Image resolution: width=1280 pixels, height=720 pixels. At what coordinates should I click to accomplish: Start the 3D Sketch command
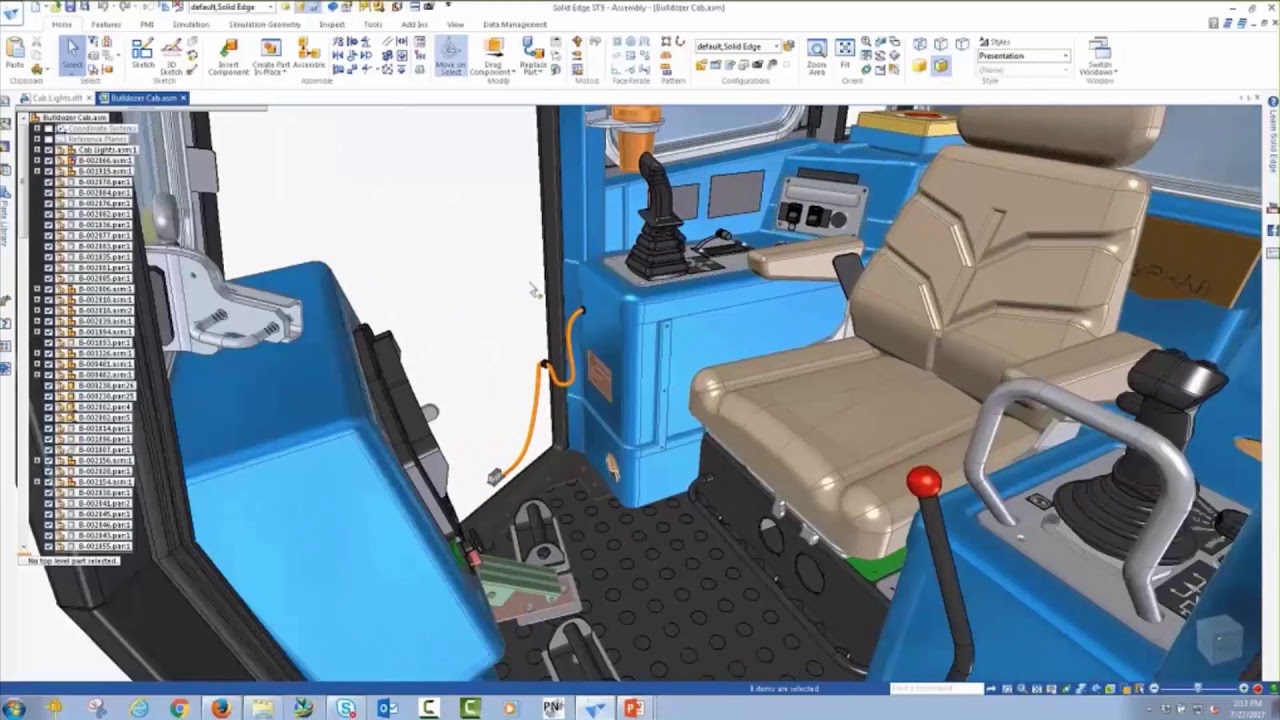point(171,56)
